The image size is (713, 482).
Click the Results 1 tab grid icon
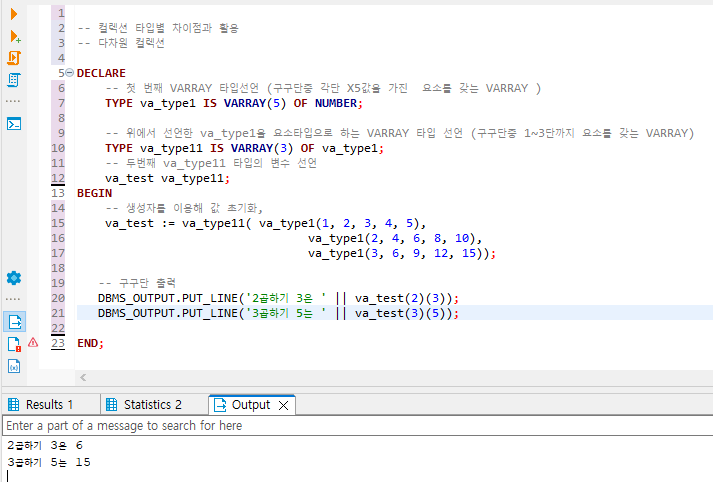pyautogui.click(x=14, y=404)
